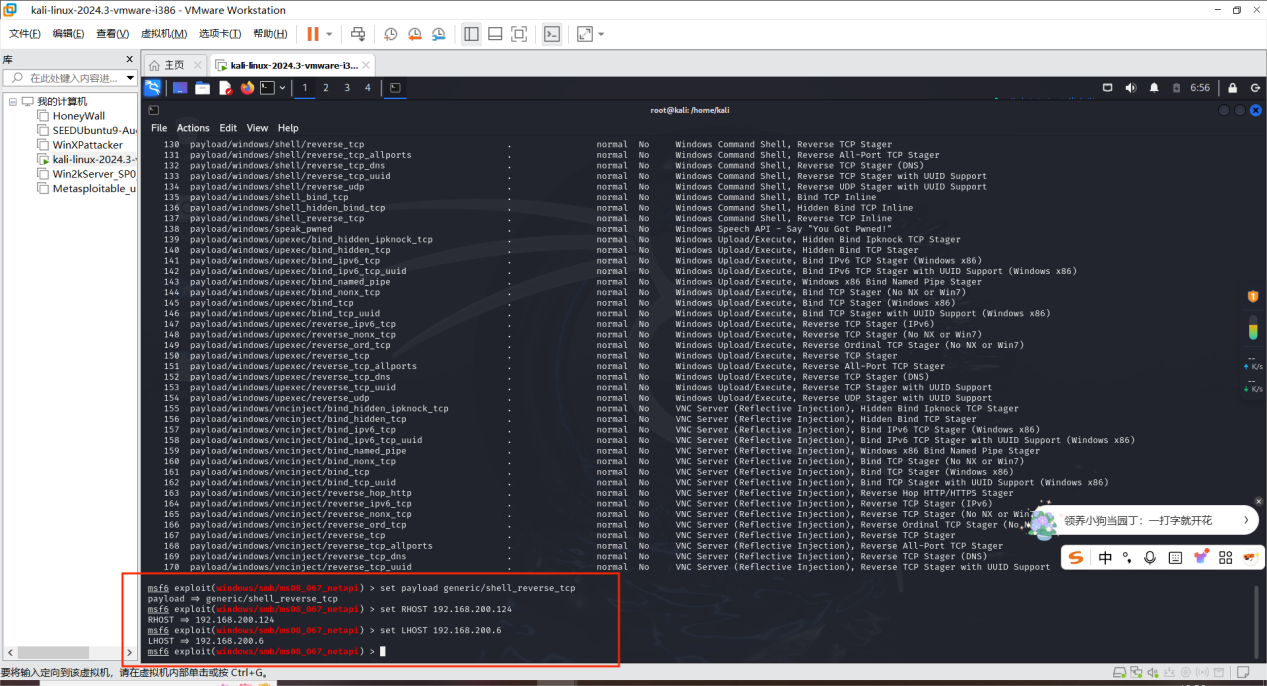Close the kali-linux-2024.3 tab
The width and height of the screenshot is (1267, 686).
(367, 65)
